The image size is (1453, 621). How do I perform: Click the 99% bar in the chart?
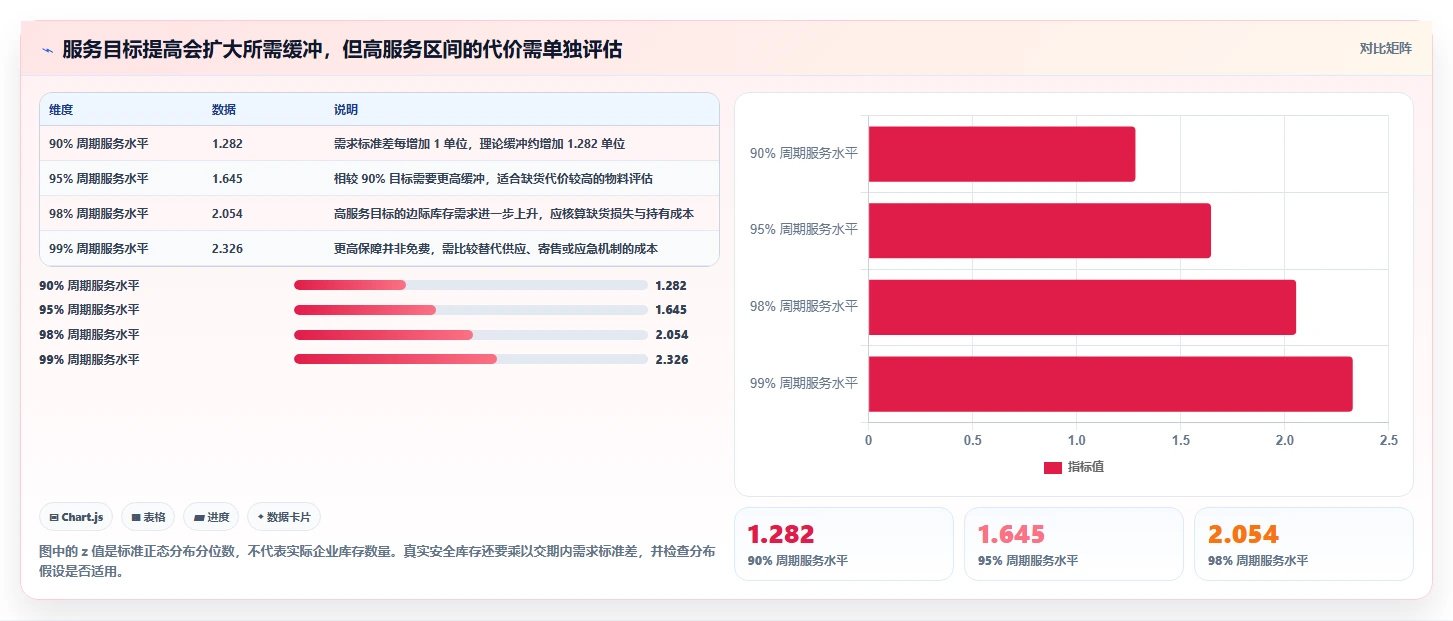[x=1110, y=384]
